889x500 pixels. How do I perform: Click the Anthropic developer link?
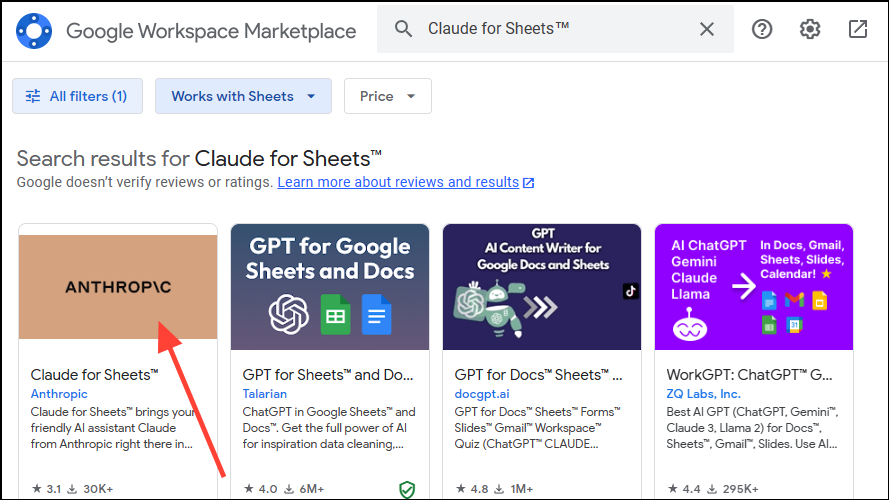point(59,393)
